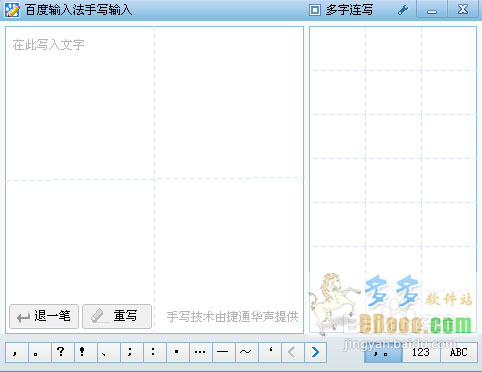Insert the opening single quote symbol
Image resolution: width=482 pixels, height=372 pixels.
tap(269, 352)
